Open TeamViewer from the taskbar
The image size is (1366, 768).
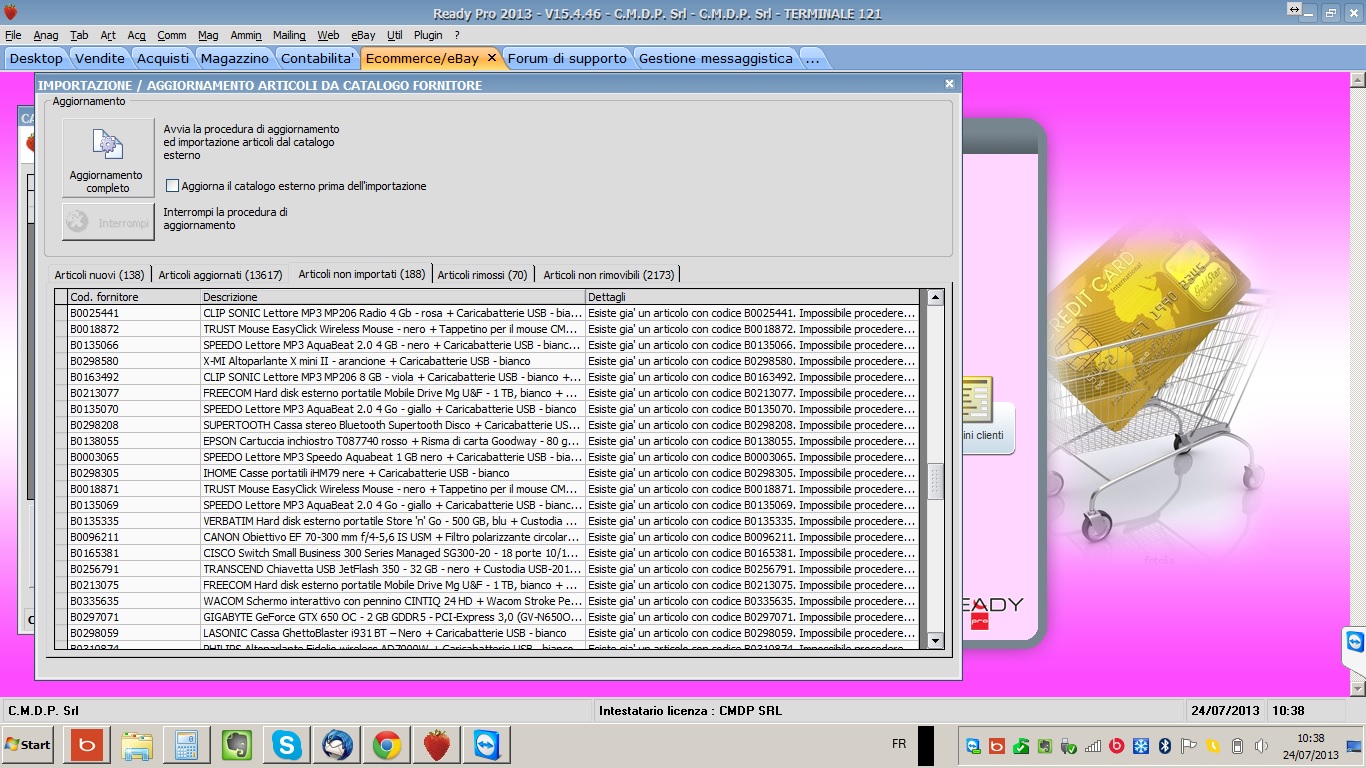coord(487,745)
